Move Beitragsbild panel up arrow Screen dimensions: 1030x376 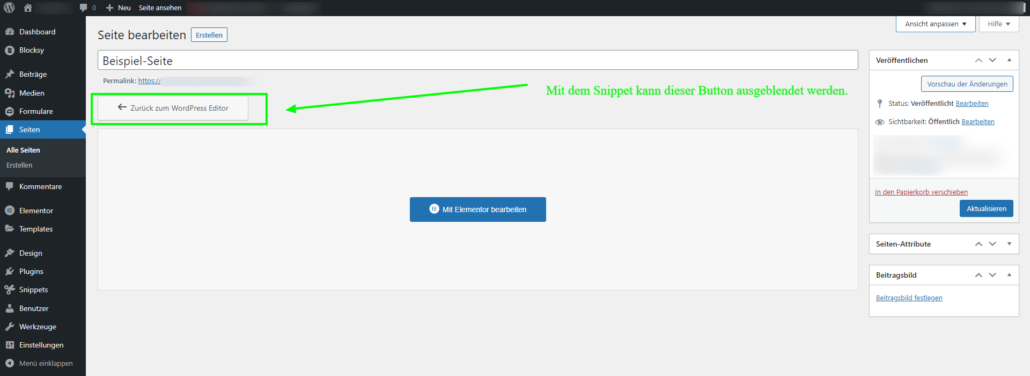pyautogui.click(x=978, y=274)
